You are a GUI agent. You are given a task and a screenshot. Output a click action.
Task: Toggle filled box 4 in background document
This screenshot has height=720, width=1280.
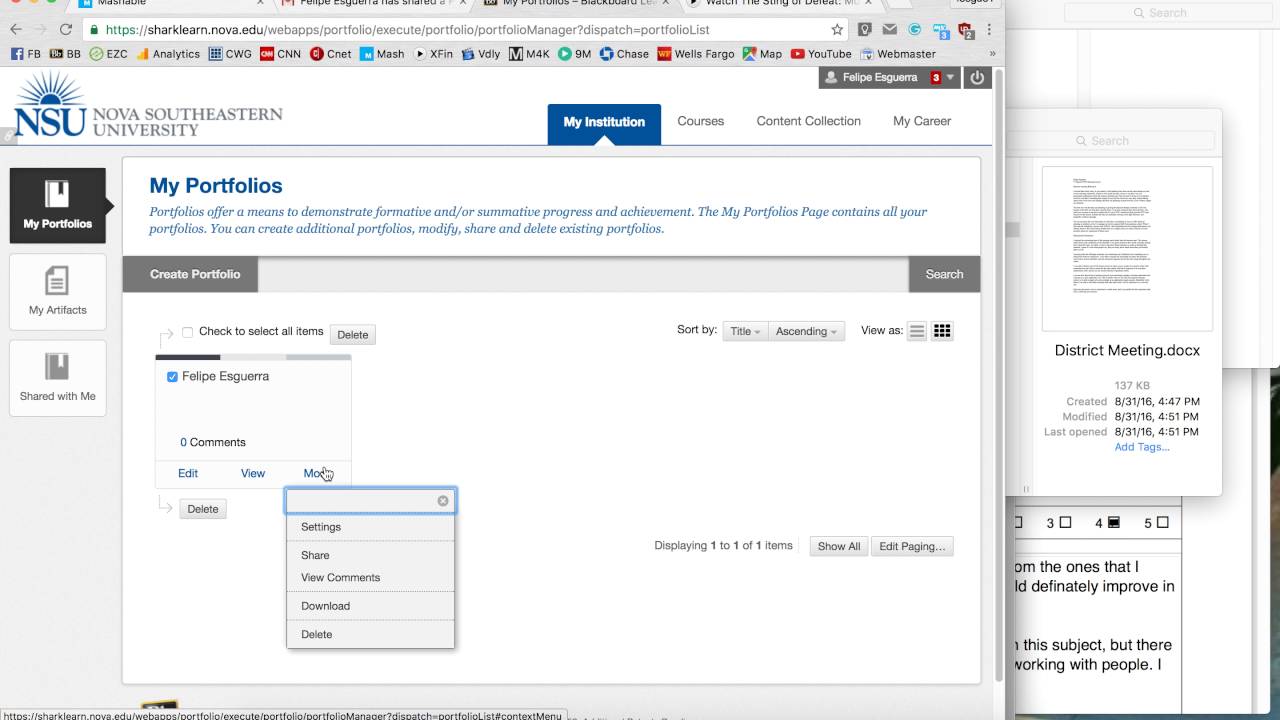coord(1113,523)
